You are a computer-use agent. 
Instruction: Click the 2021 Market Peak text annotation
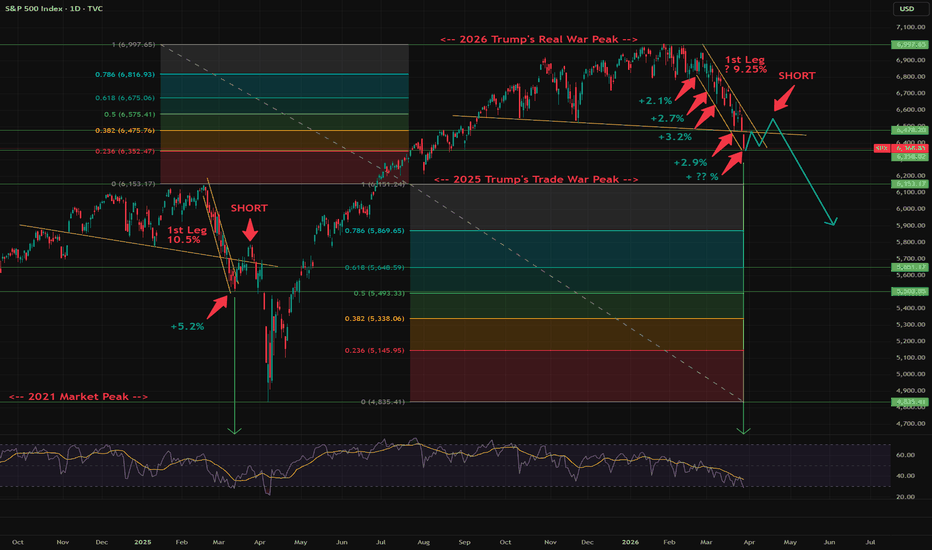pos(78,397)
